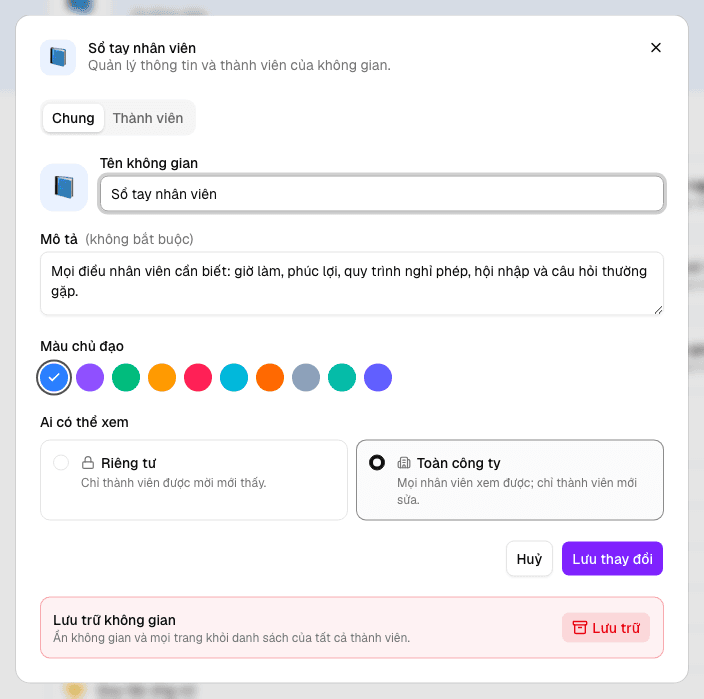Image resolution: width=704 pixels, height=699 pixels.
Task: Pick the slate gray accent color swatch
Action: click(306, 378)
